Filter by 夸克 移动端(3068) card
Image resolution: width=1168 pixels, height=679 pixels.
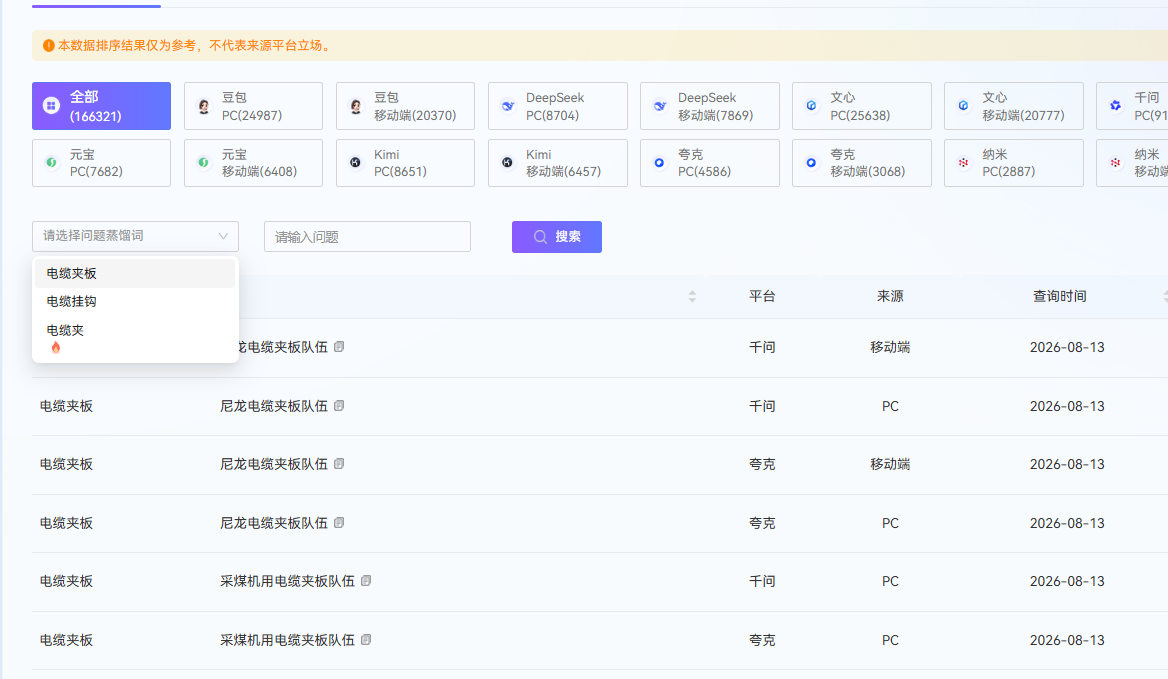(862, 163)
